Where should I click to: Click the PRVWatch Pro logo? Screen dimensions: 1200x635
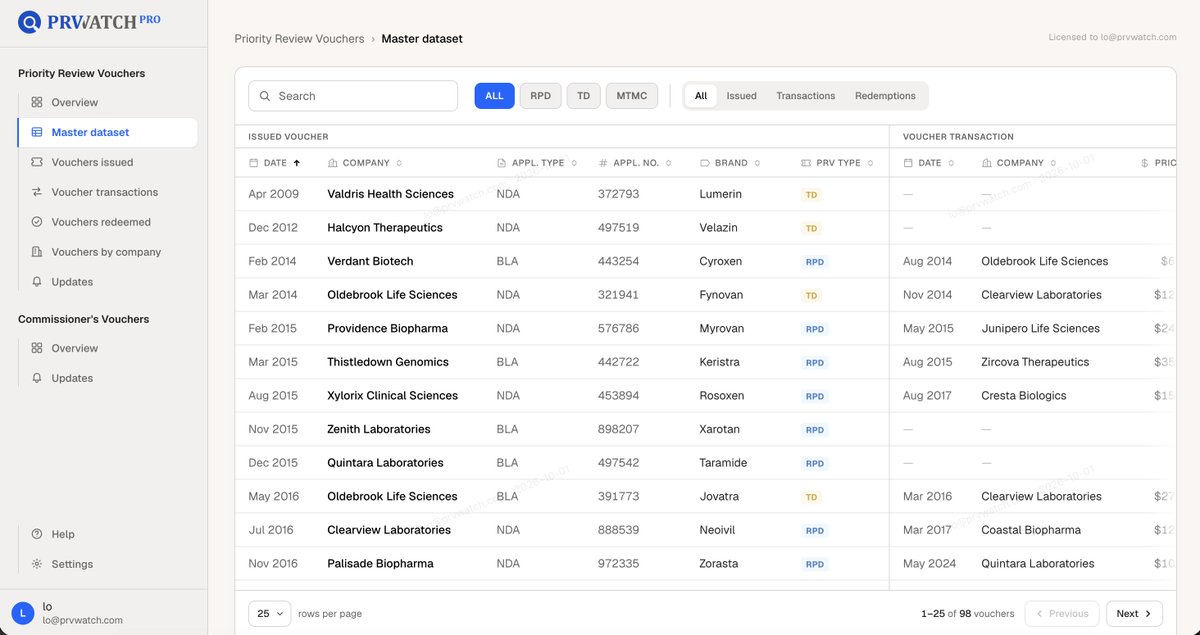[x=90, y=21]
